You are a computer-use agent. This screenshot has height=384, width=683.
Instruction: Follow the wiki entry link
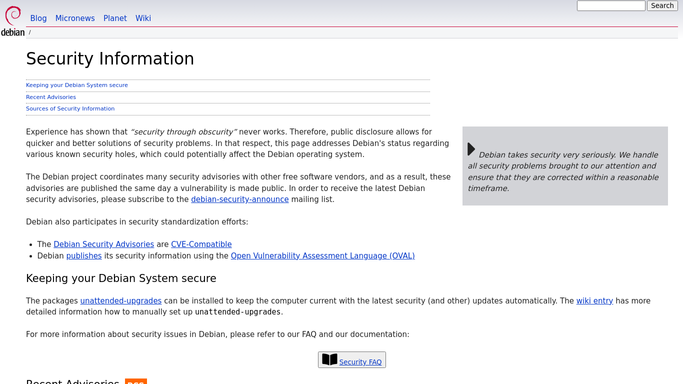(x=595, y=301)
